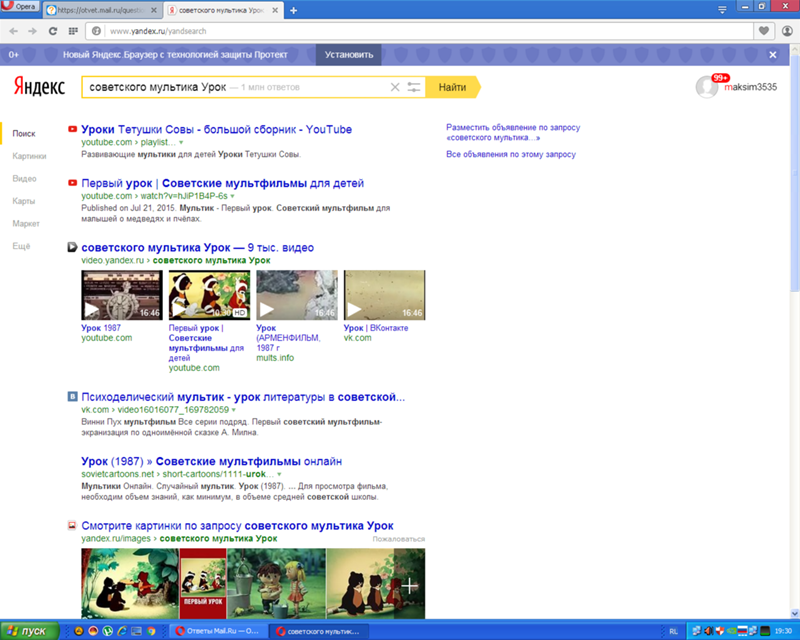This screenshot has height=640, width=800.
Task: Open Первый урок Советские мультфильмы result
Action: pyautogui.click(x=222, y=183)
